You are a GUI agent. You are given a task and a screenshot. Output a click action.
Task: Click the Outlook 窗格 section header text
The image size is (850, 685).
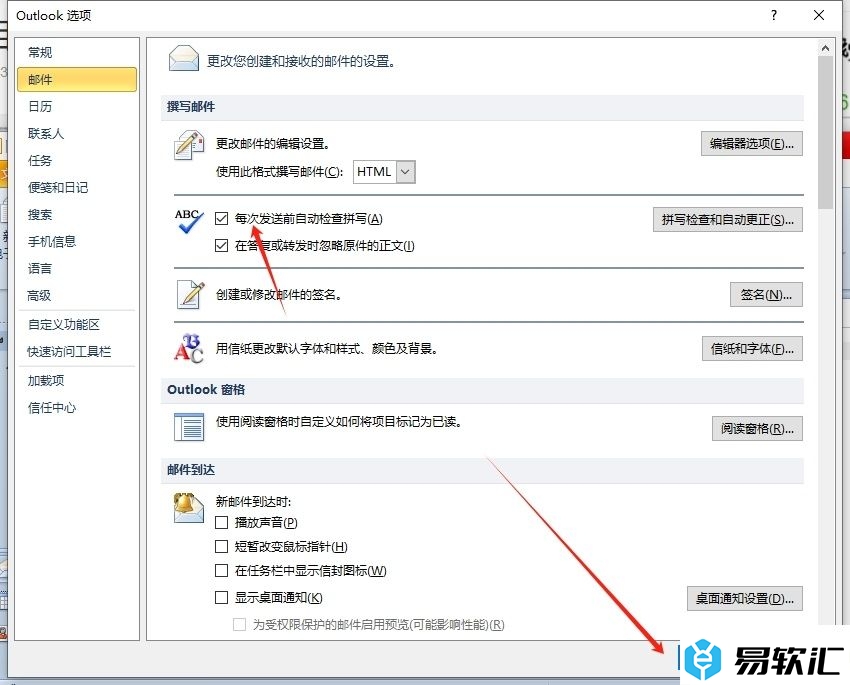[x=206, y=390]
